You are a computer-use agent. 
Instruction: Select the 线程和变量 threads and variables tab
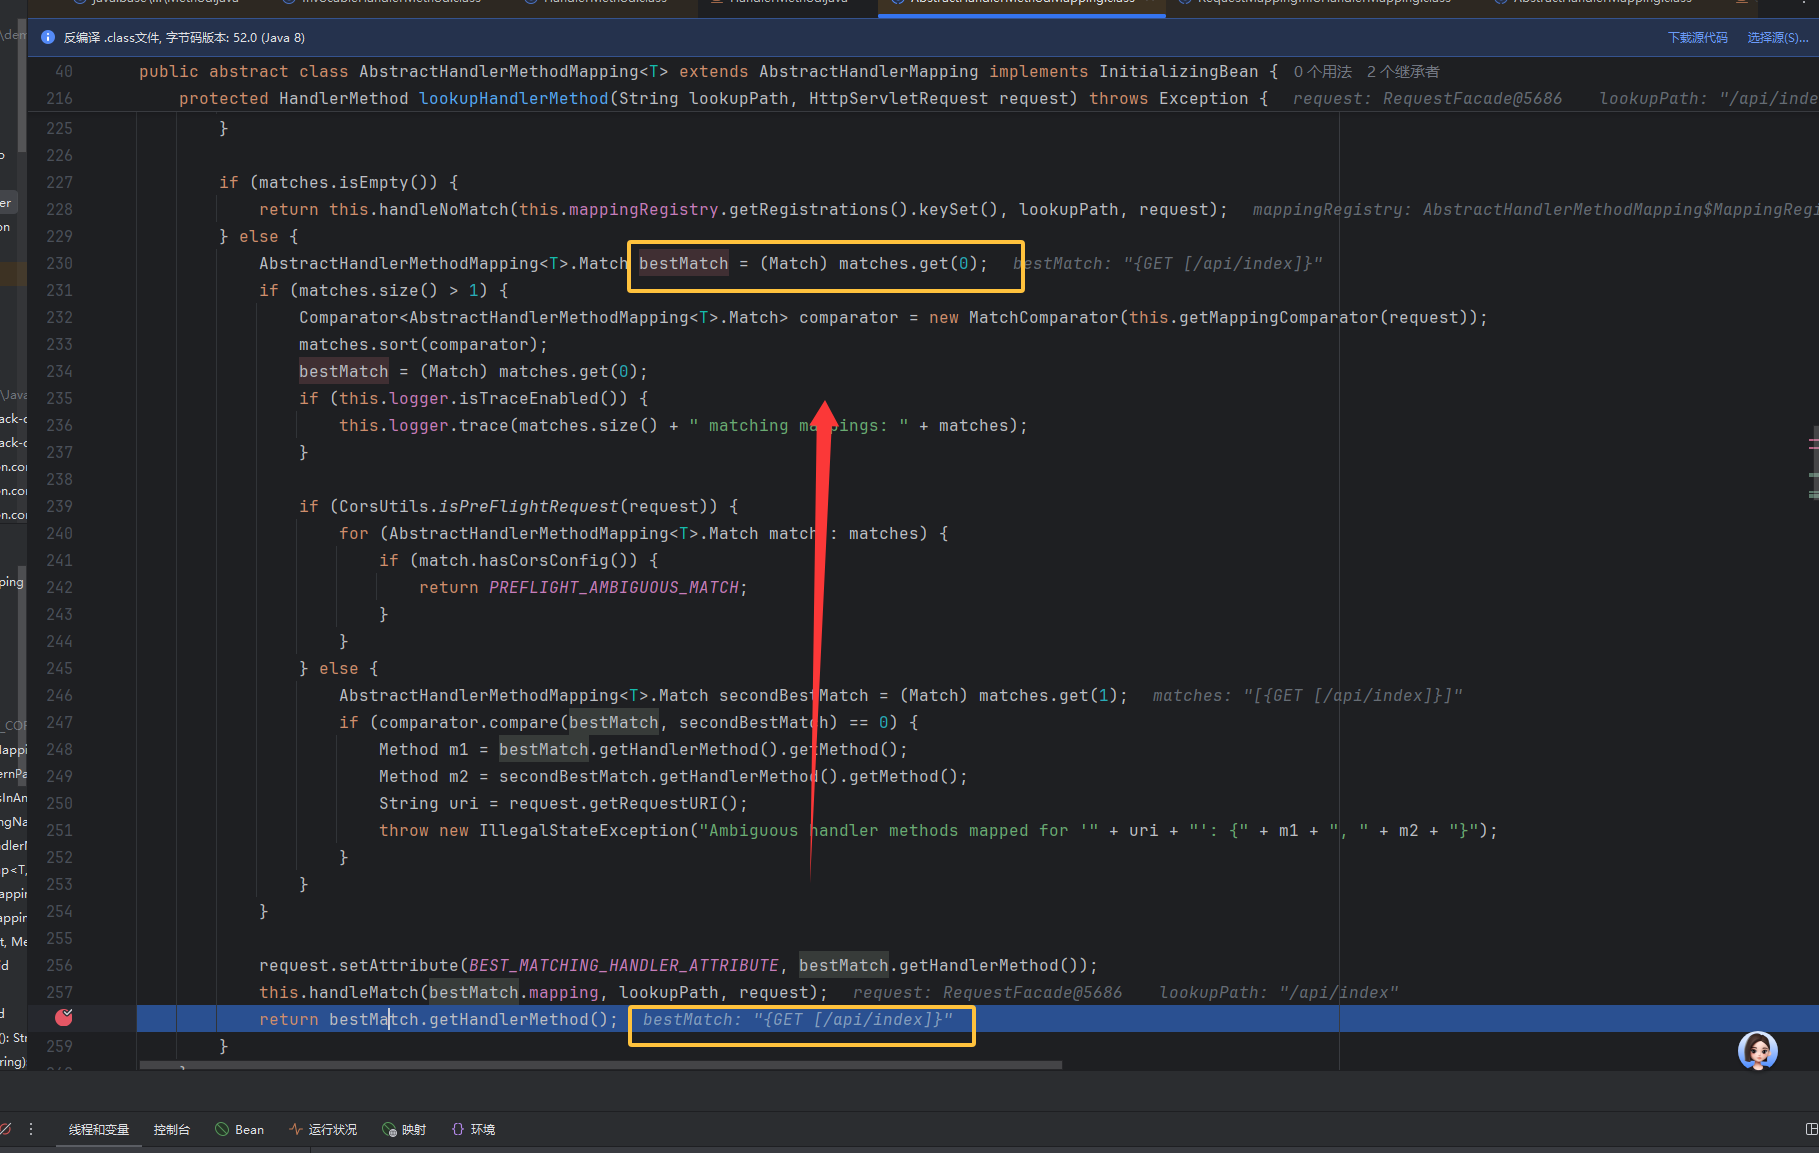click(99, 1130)
